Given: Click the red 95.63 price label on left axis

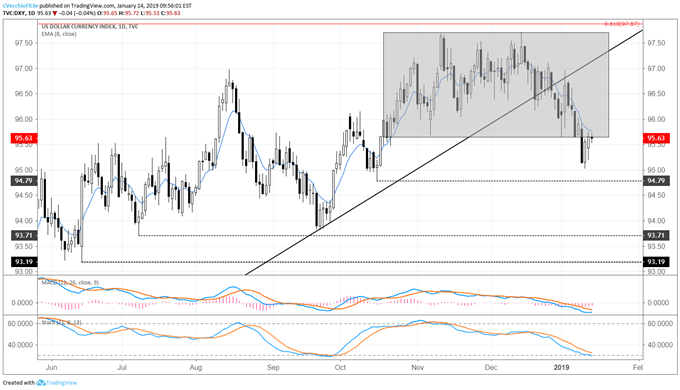Looking at the screenshot, I should click(24, 138).
